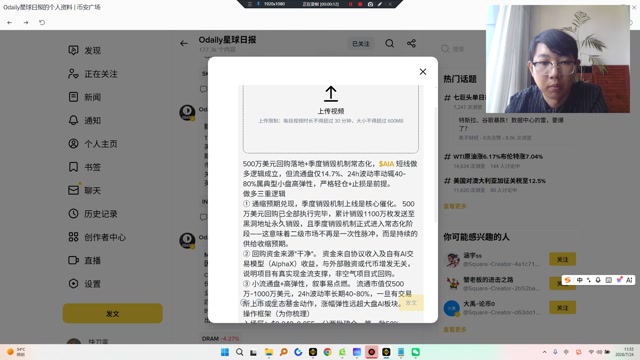
Task: Click the input toolbar microphone icon
Action: tap(598, 280)
